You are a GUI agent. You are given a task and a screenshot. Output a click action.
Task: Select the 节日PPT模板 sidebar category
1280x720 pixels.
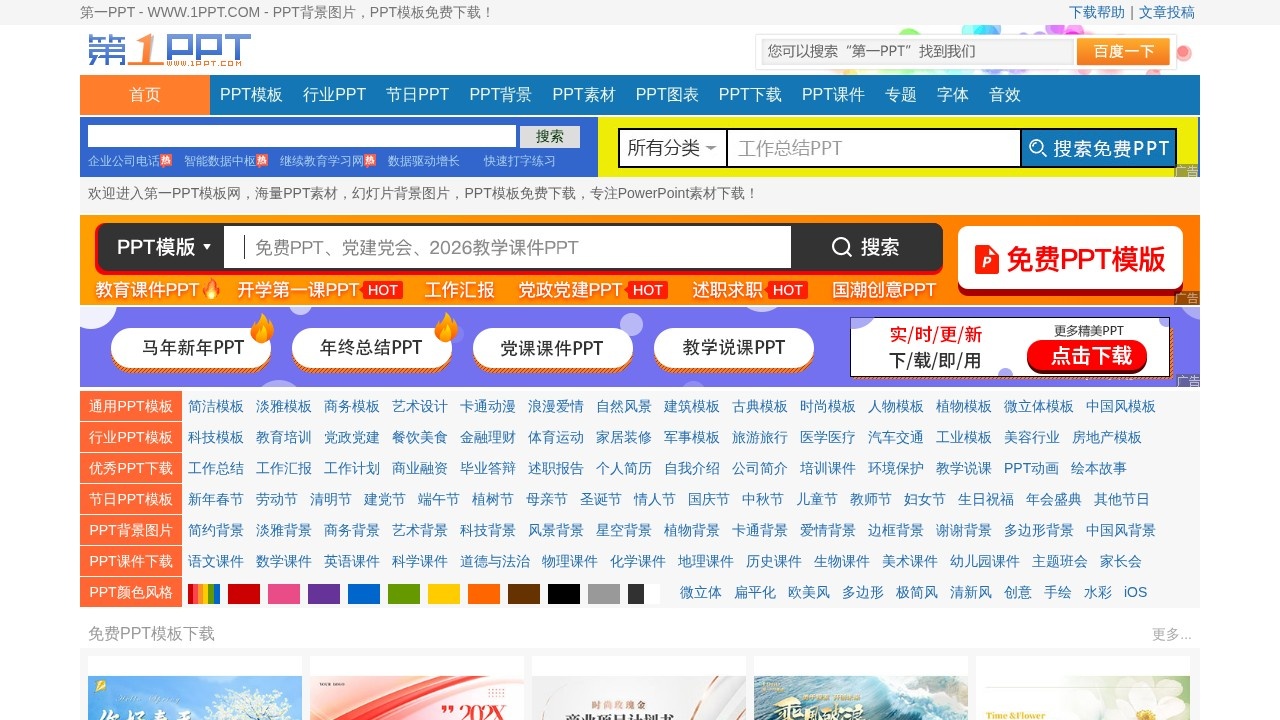coord(130,499)
